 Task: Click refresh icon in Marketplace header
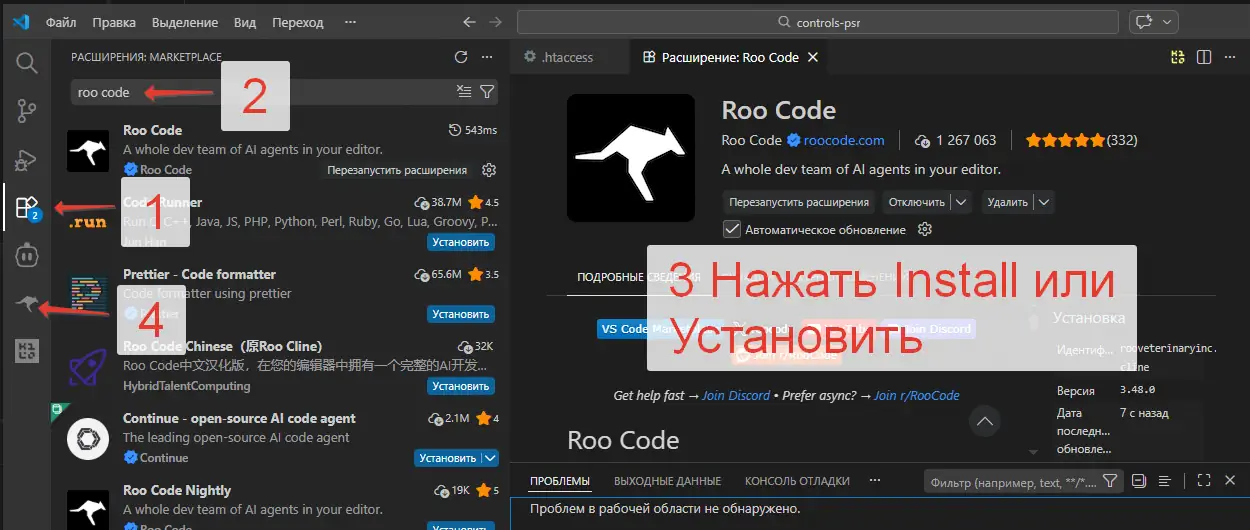461,57
